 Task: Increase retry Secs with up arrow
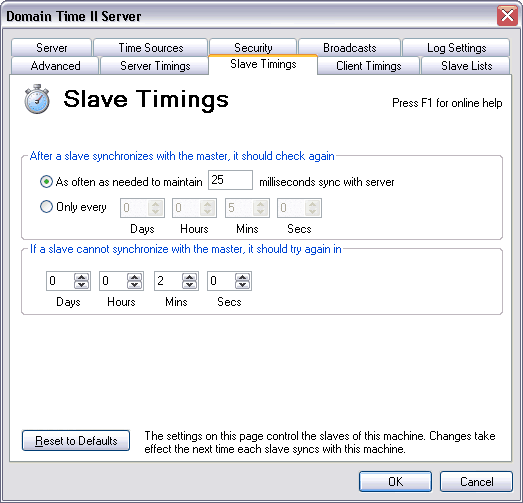pyautogui.click(x=242, y=277)
